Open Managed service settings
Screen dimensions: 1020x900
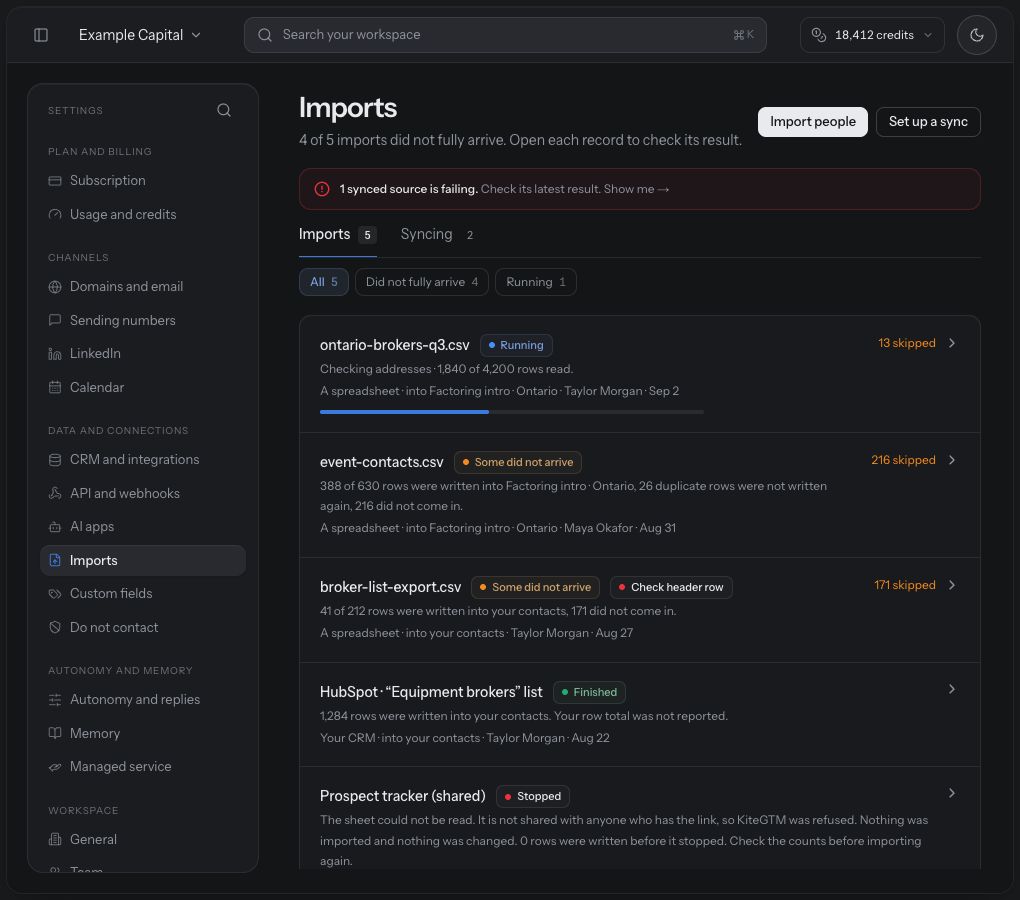click(x=142, y=767)
